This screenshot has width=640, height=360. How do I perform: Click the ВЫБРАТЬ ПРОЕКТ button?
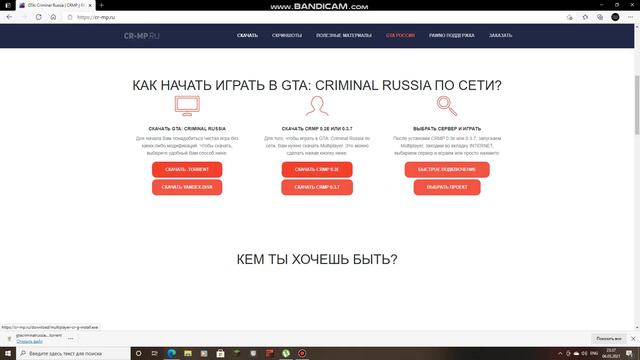point(447,187)
